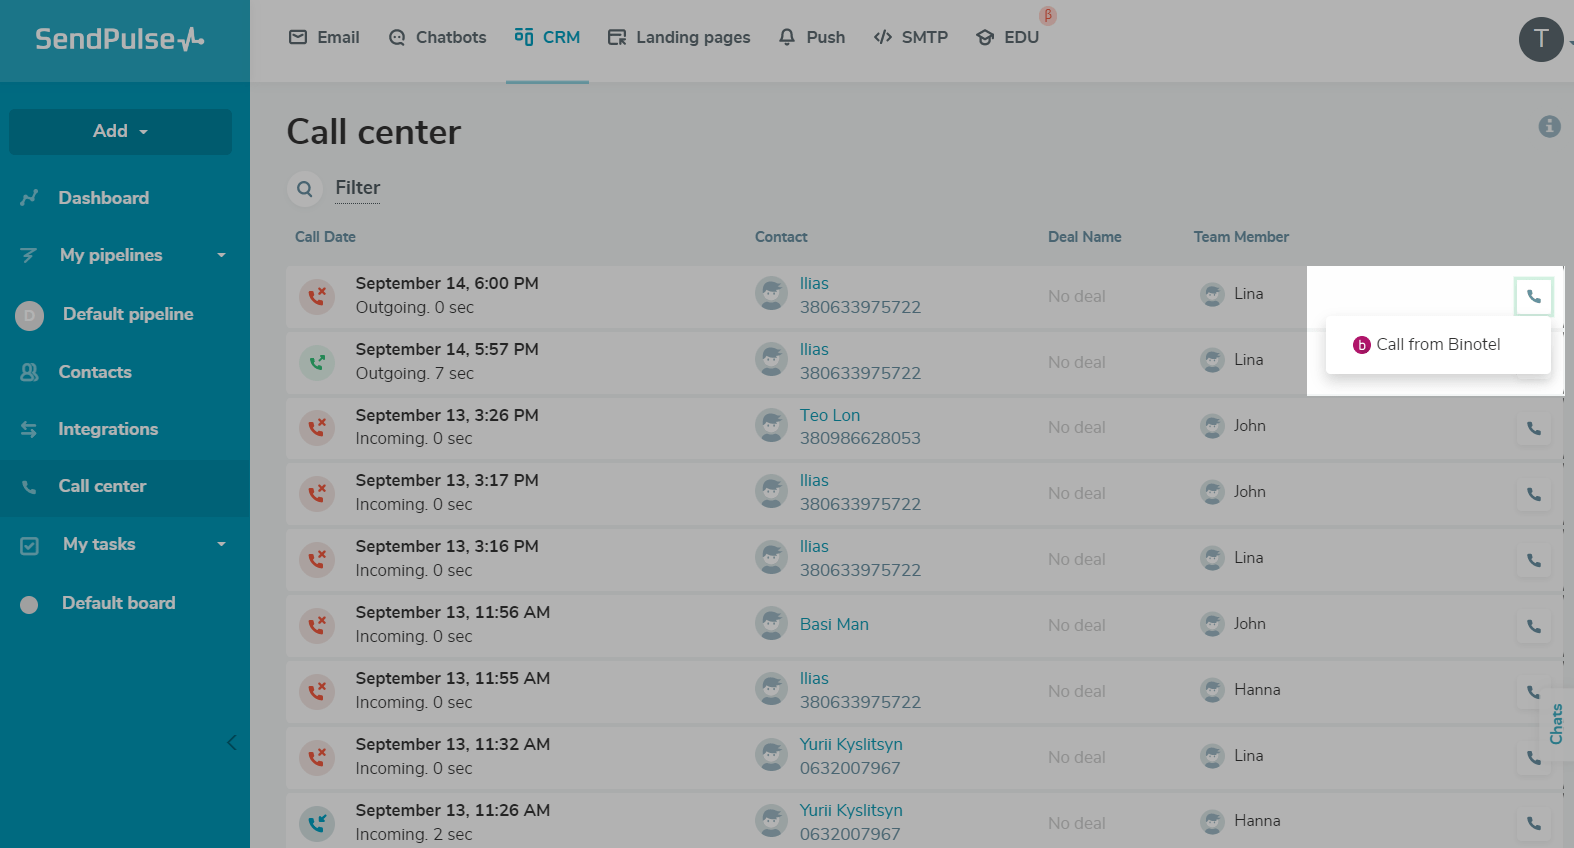
Task: Collapse the sidebar with the left chevron
Action: tap(231, 742)
